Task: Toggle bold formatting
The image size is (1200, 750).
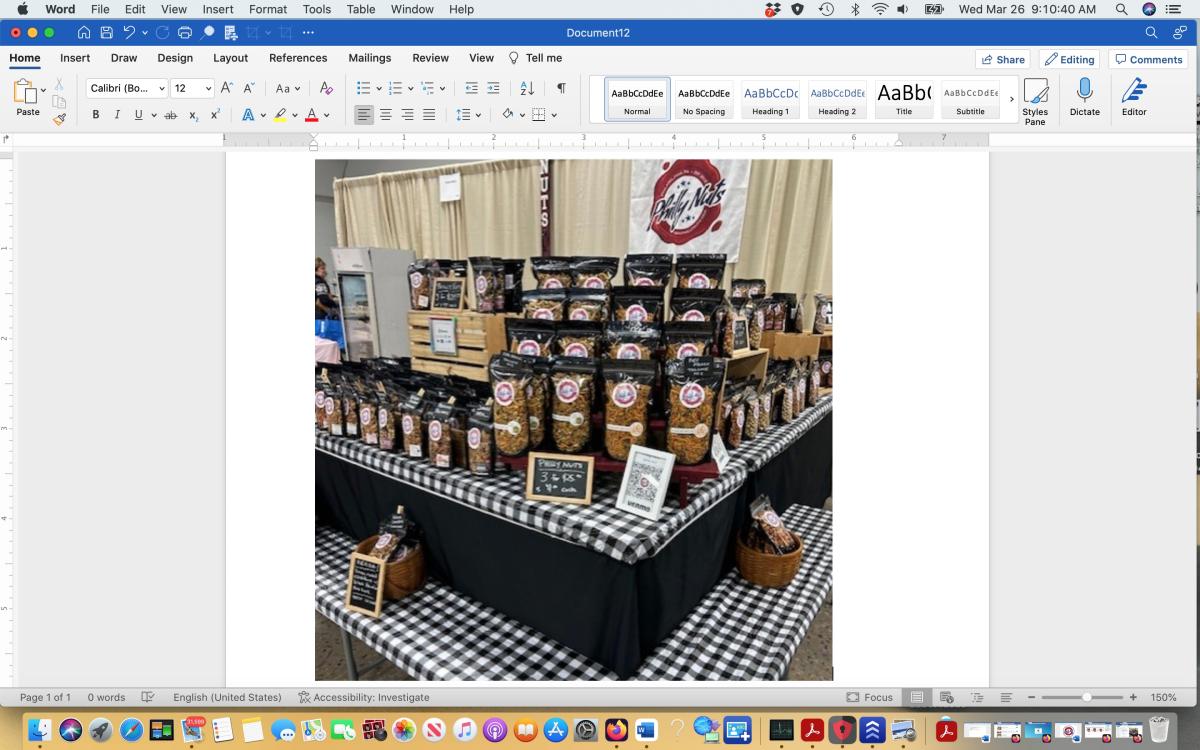Action: (96, 115)
